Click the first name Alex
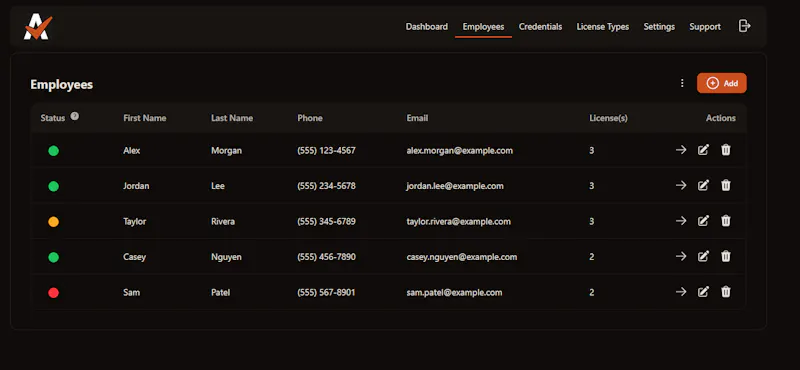Viewport: 800px width, 370px height. tap(132, 151)
